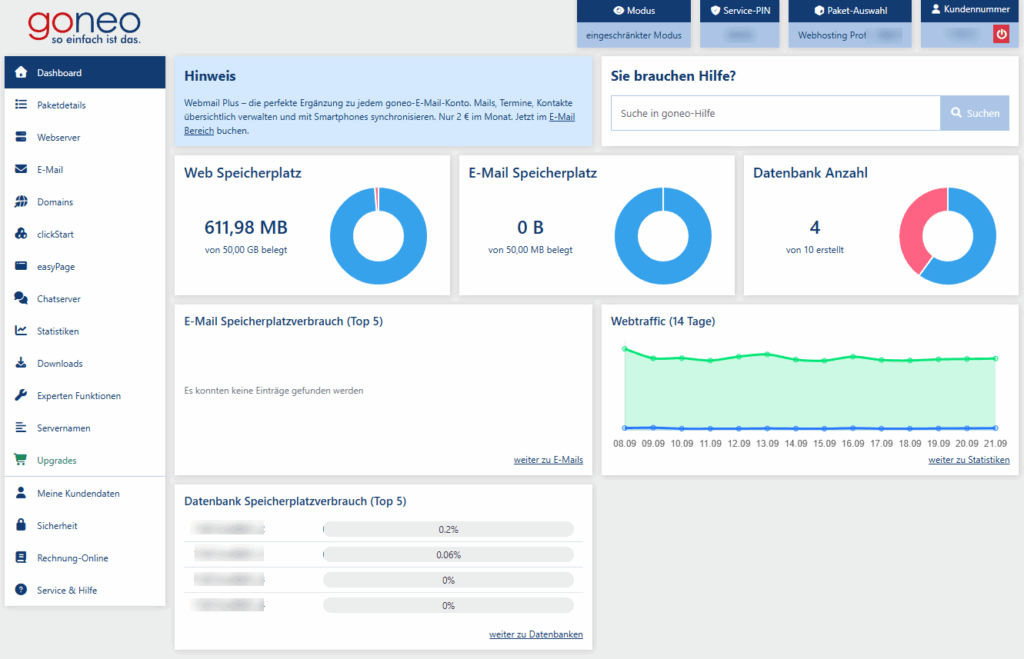Click the 'Suche in goneo-Hilfe' search field
The height and width of the screenshot is (659, 1024).
tap(775, 113)
